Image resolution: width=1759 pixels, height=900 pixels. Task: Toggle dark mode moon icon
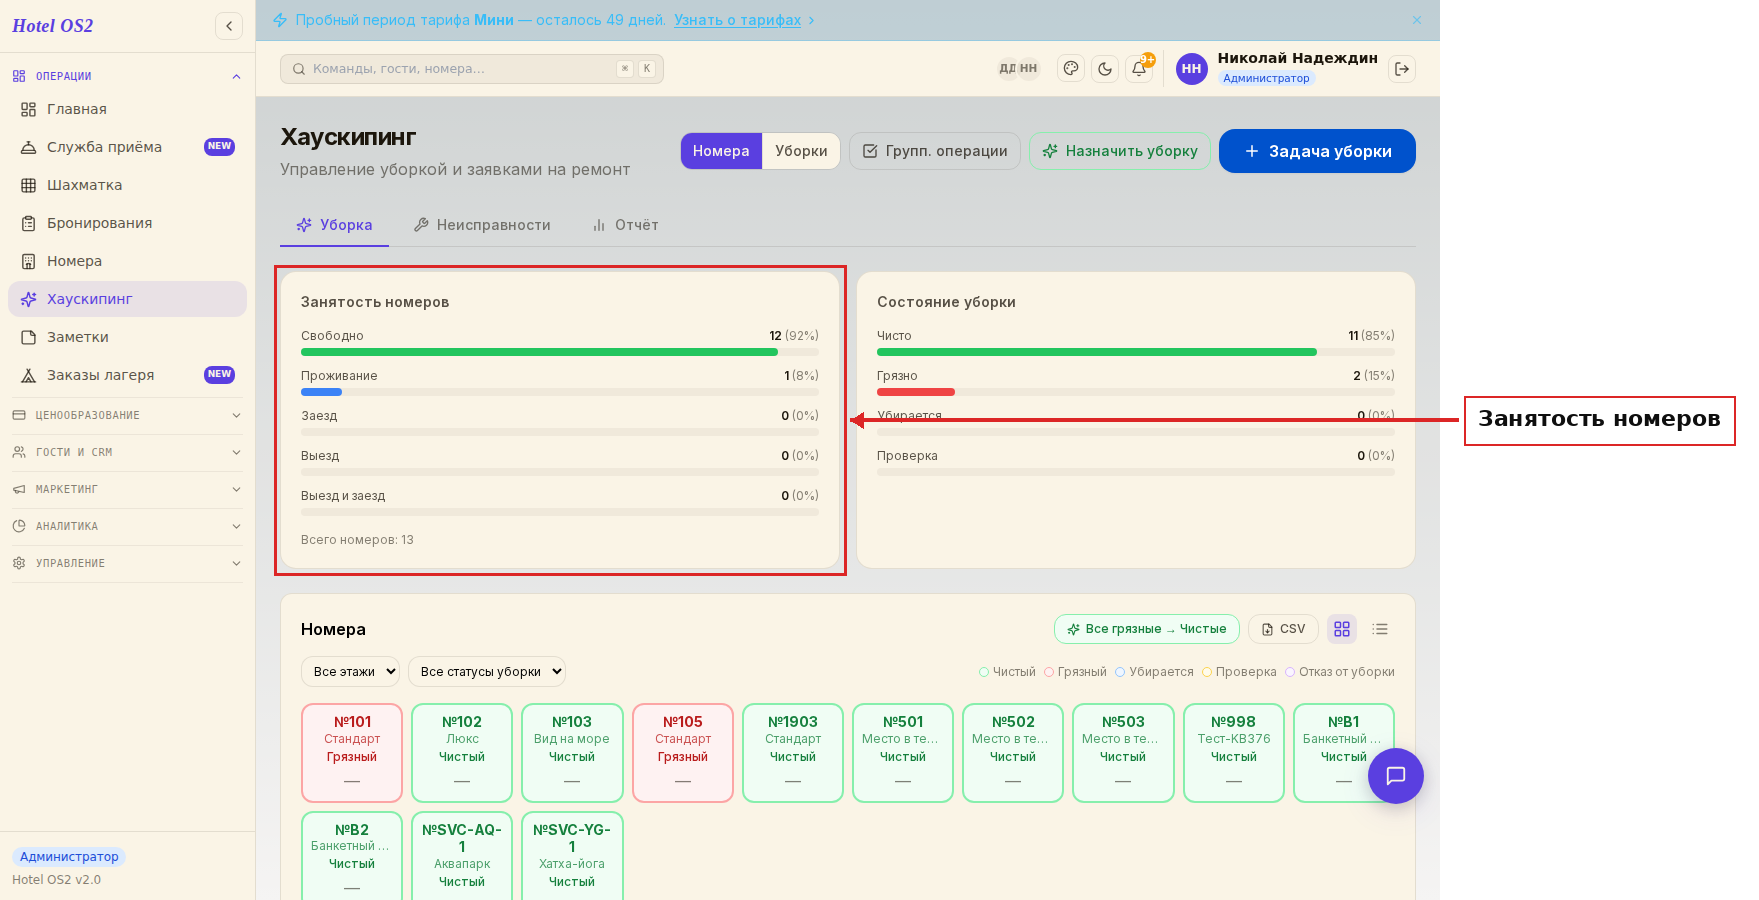pyautogui.click(x=1105, y=69)
